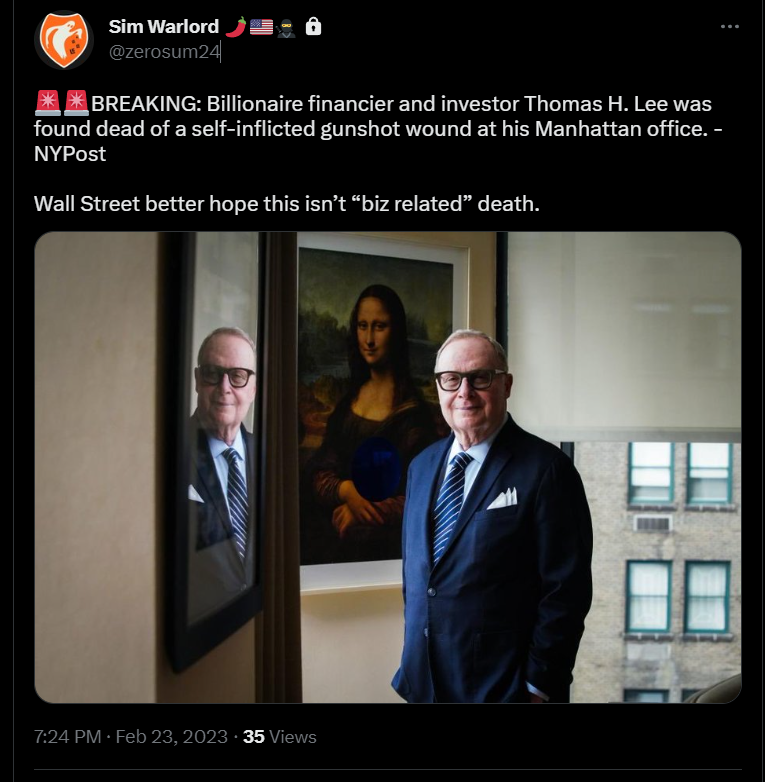This screenshot has width=765, height=782.
Task: Click the word BREAKING in tweet text
Action: [146, 104]
